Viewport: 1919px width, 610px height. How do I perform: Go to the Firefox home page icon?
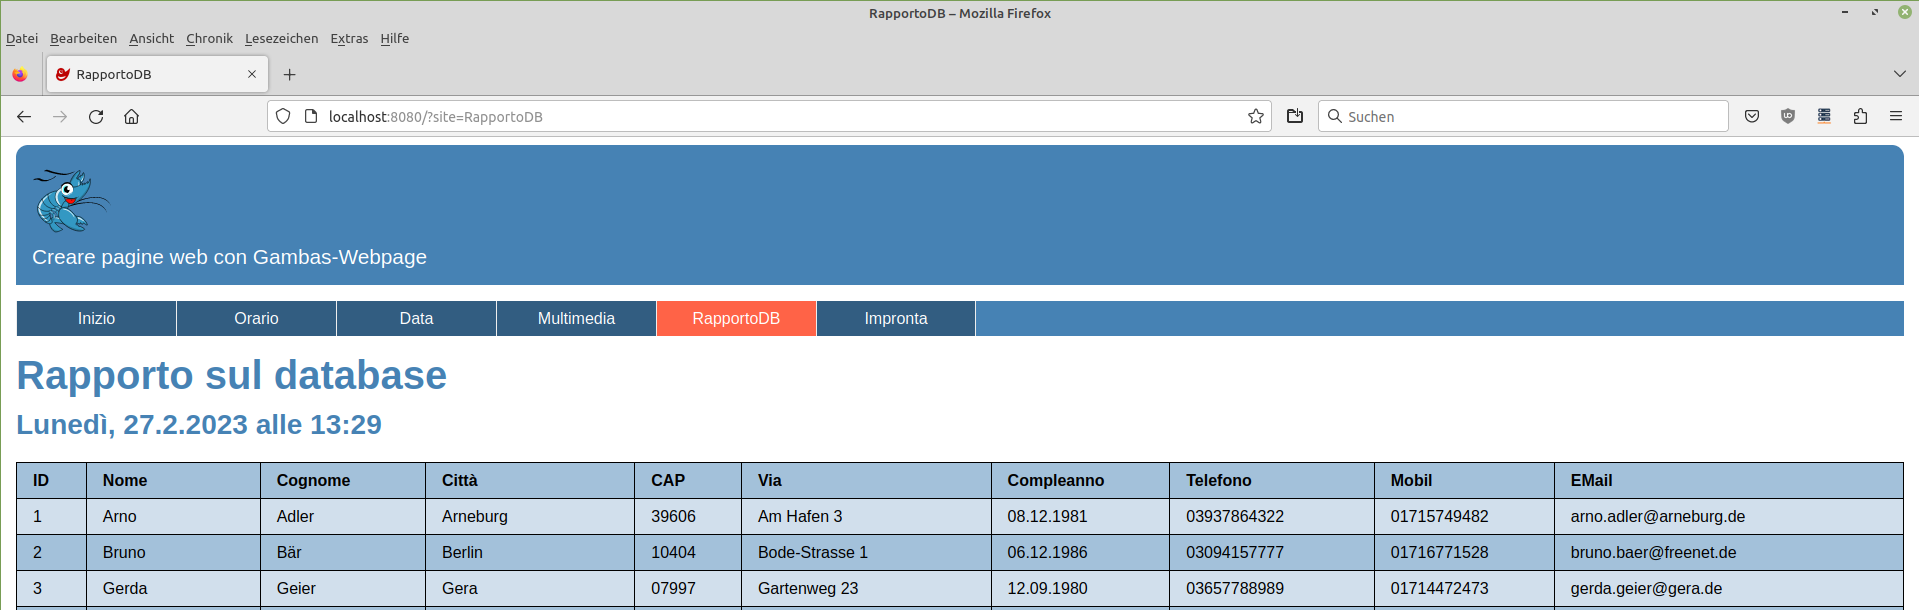(131, 117)
